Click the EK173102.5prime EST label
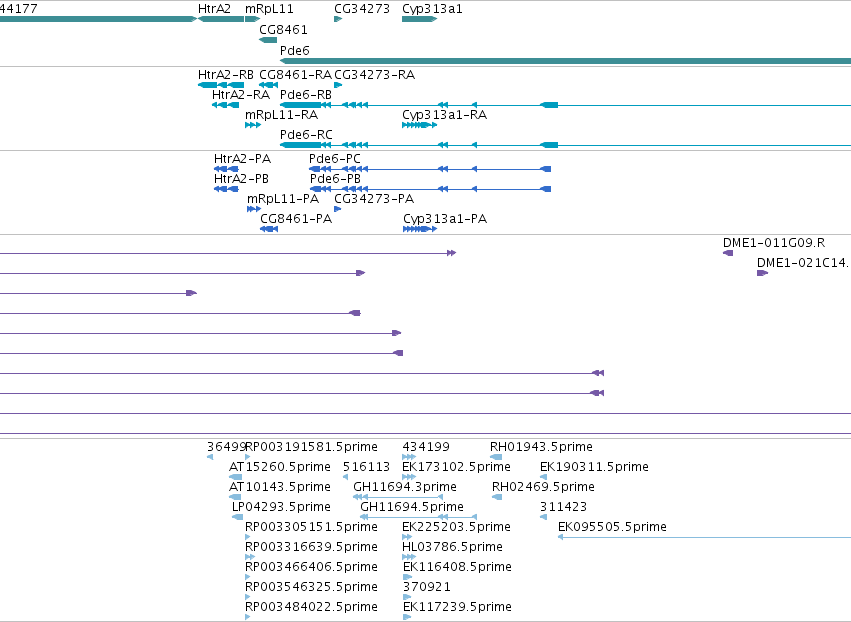This screenshot has width=851, height=622. [x=456, y=467]
